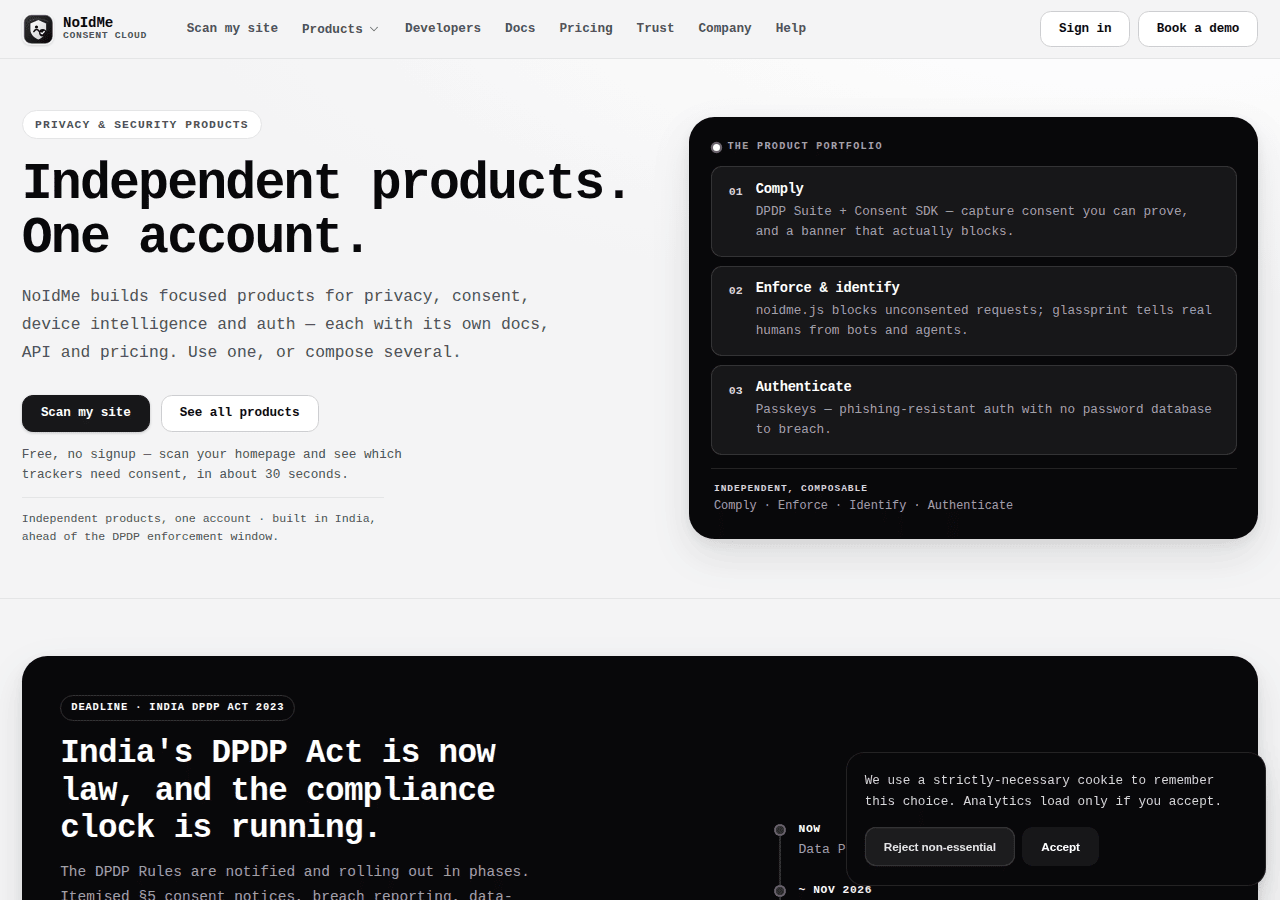The height and width of the screenshot is (900, 1280).
Task: Open the Comply product card
Action: pos(974,211)
